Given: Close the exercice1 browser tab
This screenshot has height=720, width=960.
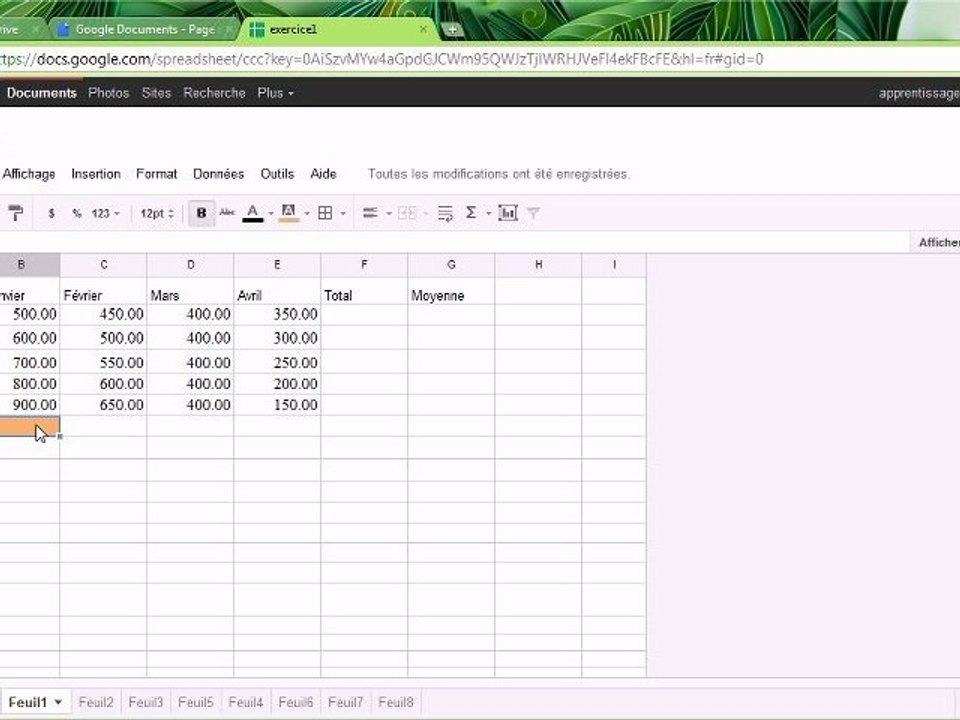Looking at the screenshot, I should [x=423, y=29].
